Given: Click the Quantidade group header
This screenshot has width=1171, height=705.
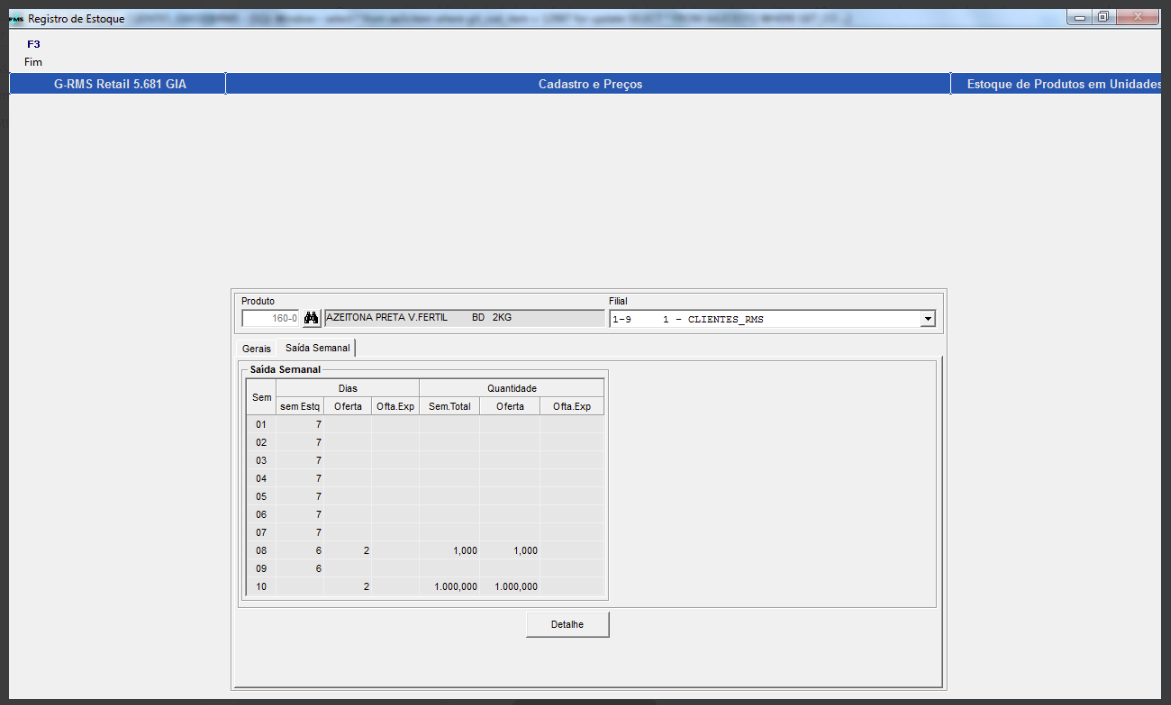Looking at the screenshot, I should 512,388.
